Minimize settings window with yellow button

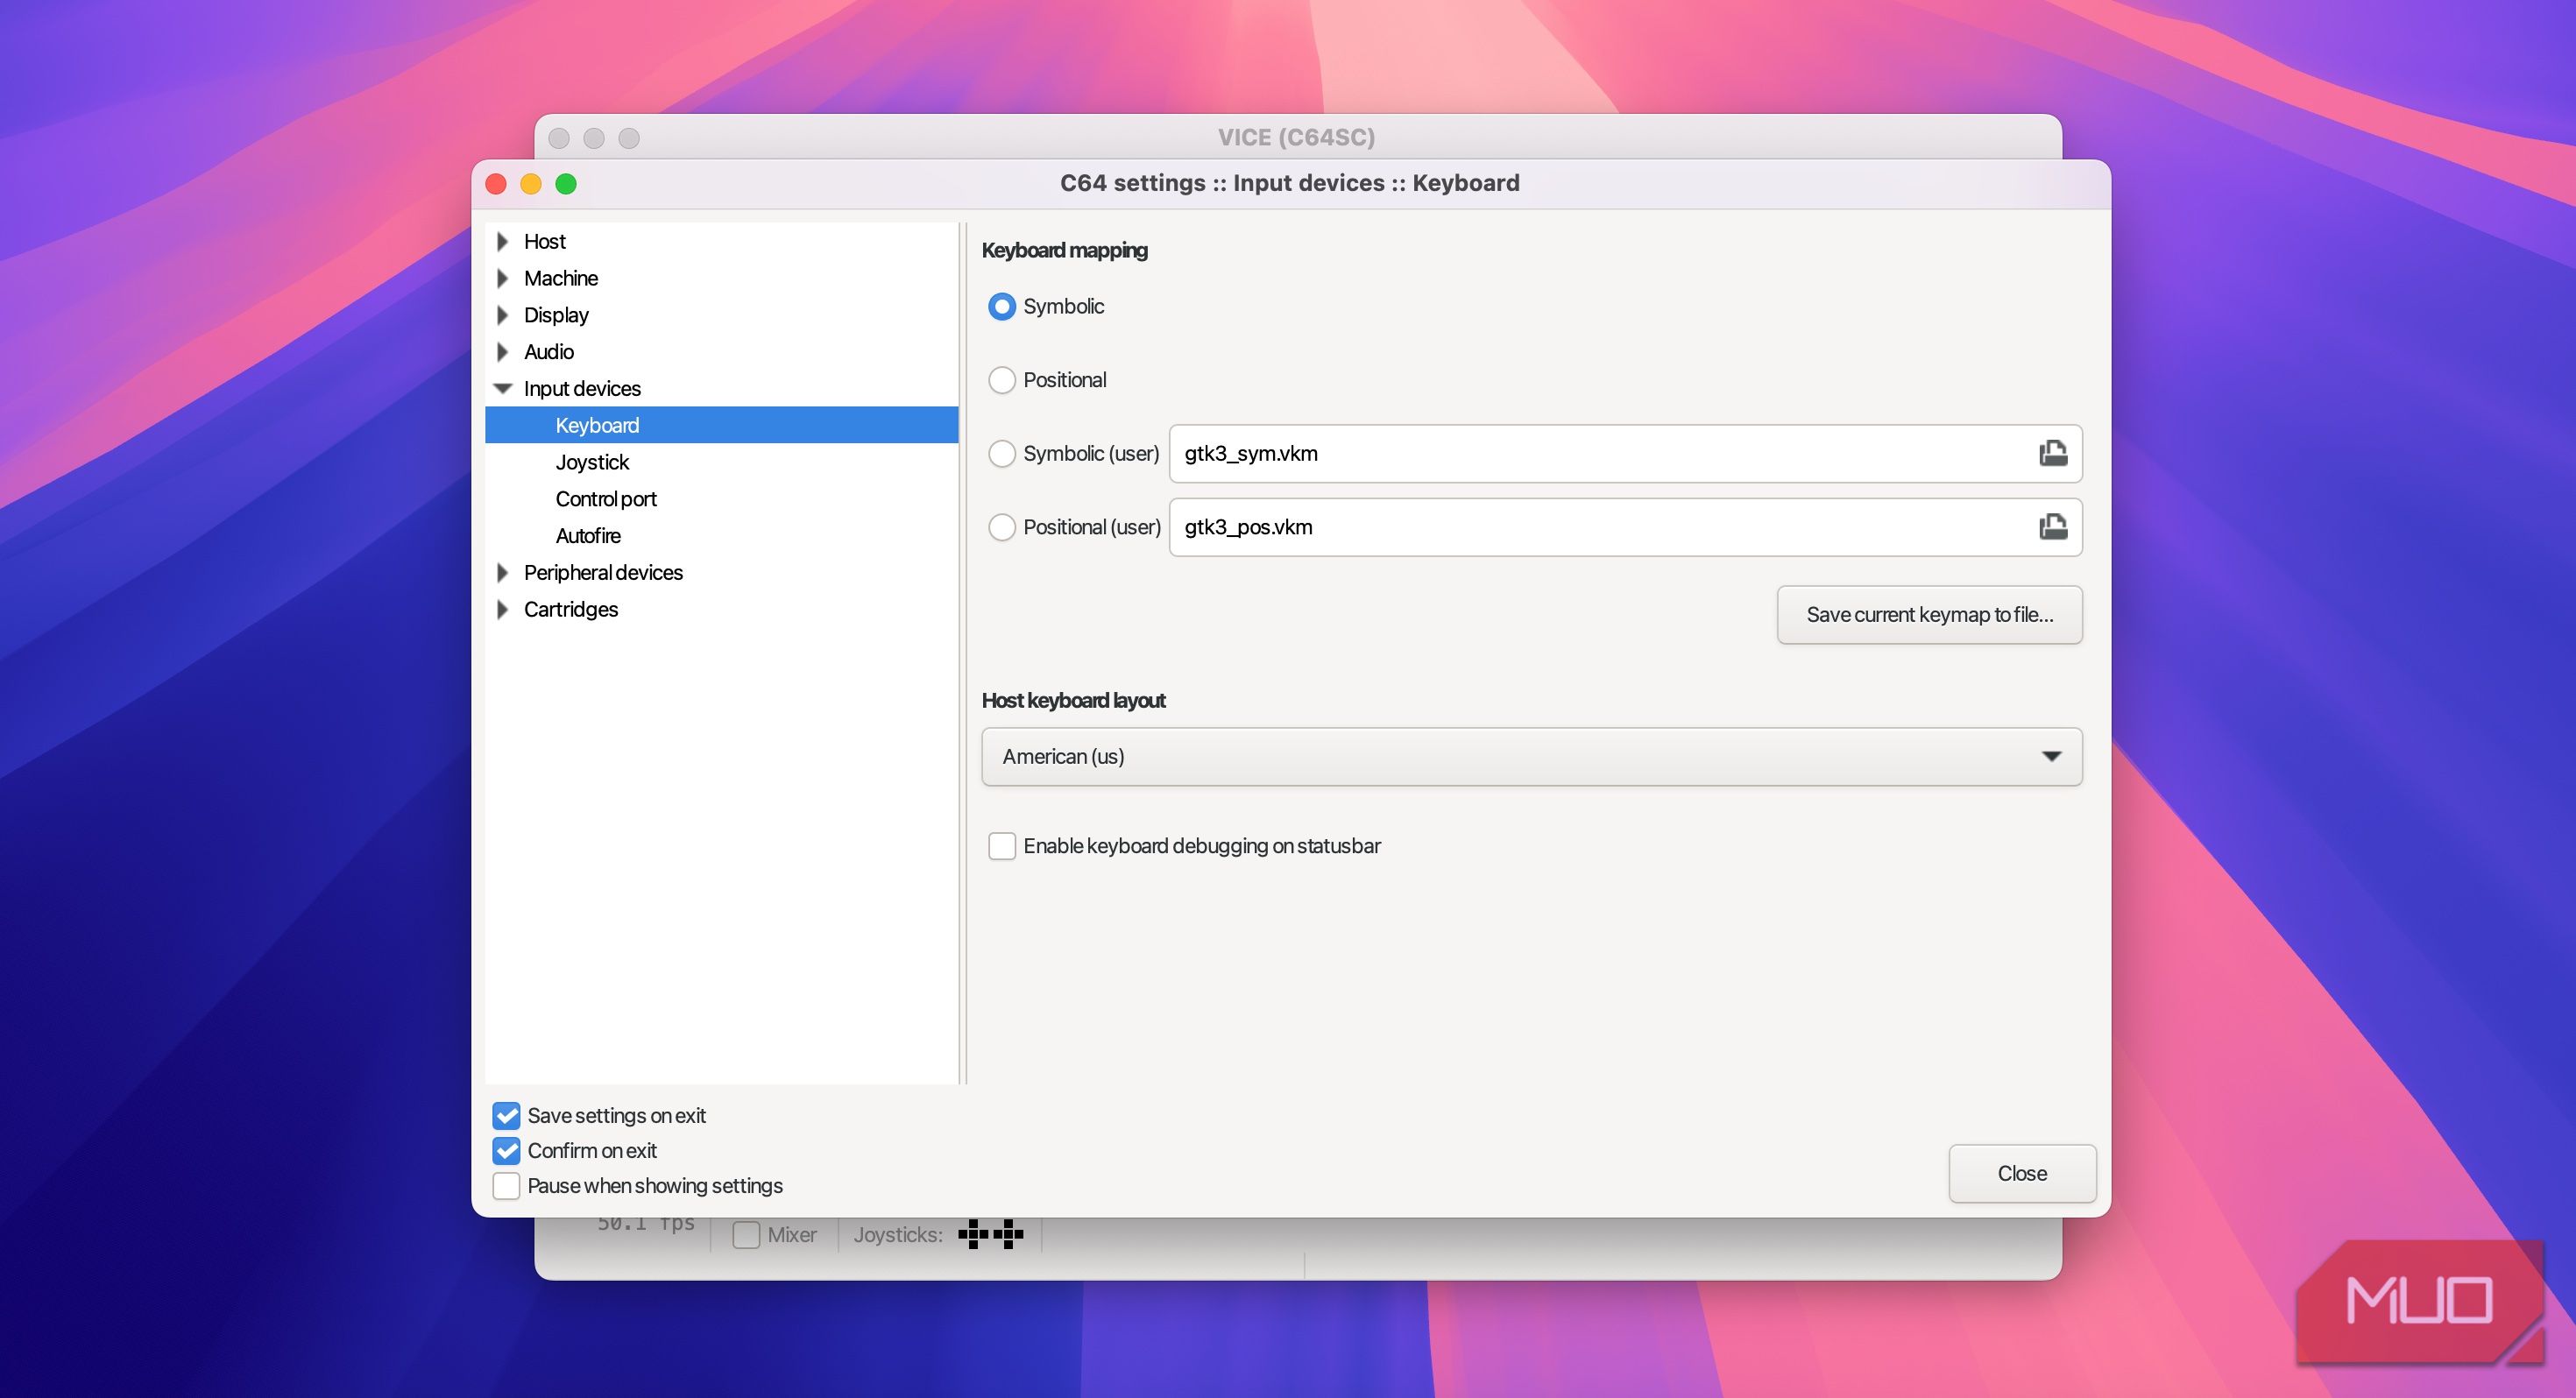click(531, 184)
